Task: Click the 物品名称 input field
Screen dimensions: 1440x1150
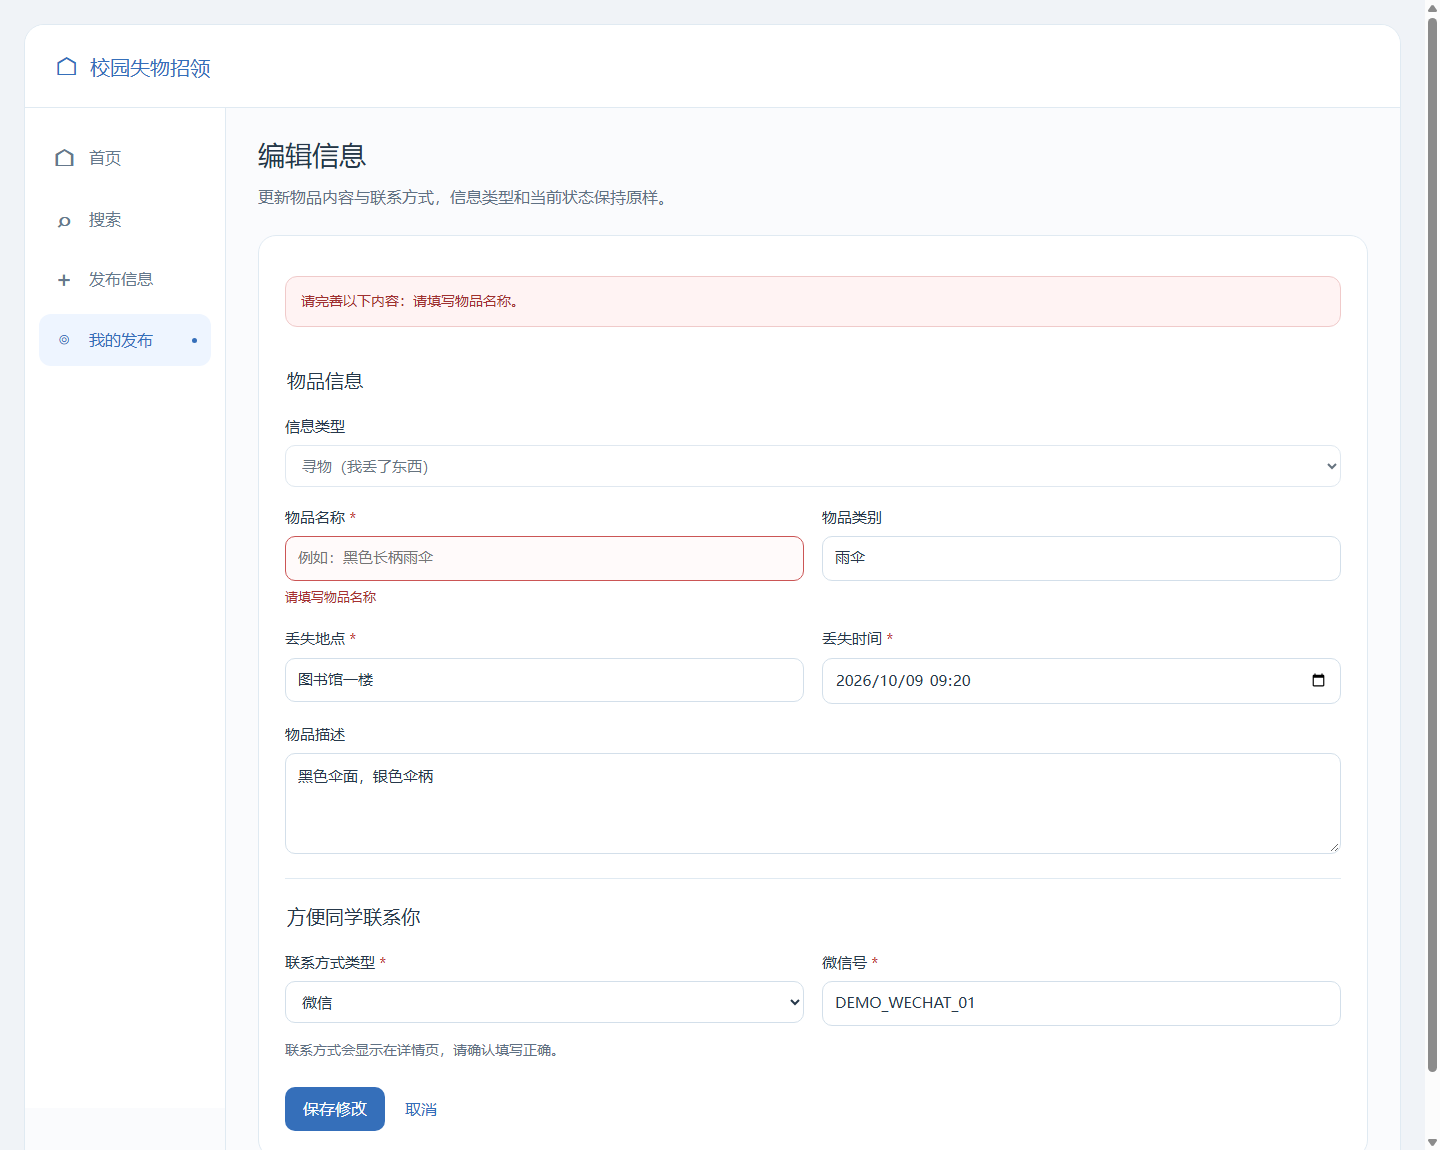Action: tap(544, 558)
